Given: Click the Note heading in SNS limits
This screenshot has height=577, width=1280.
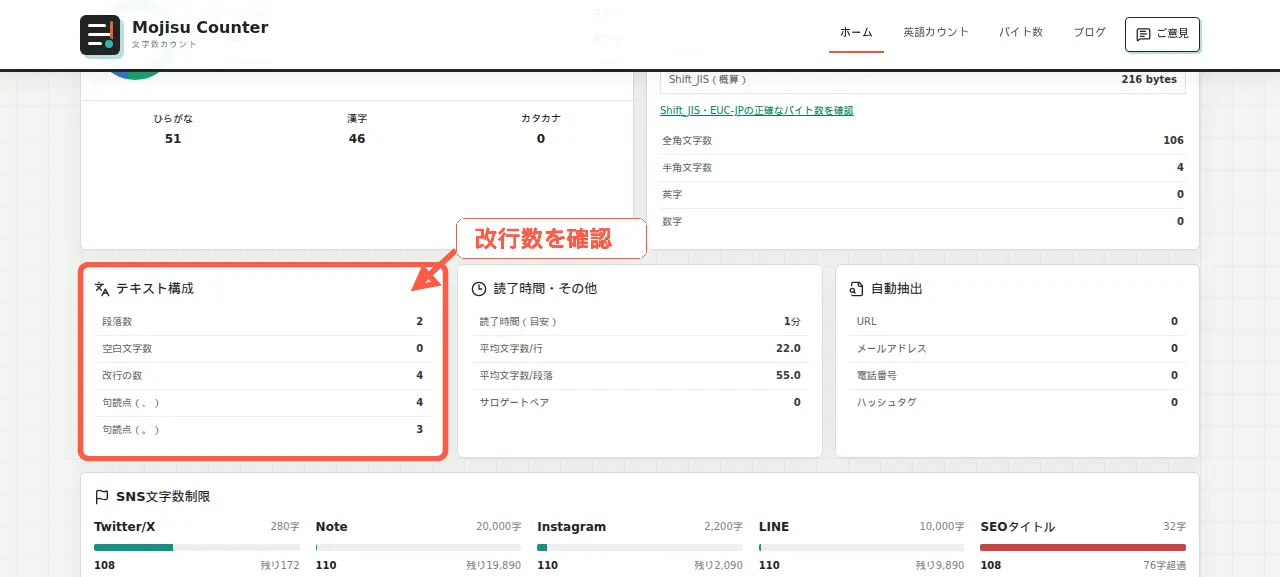Looking at the screenshot, I should coord(332,526).
